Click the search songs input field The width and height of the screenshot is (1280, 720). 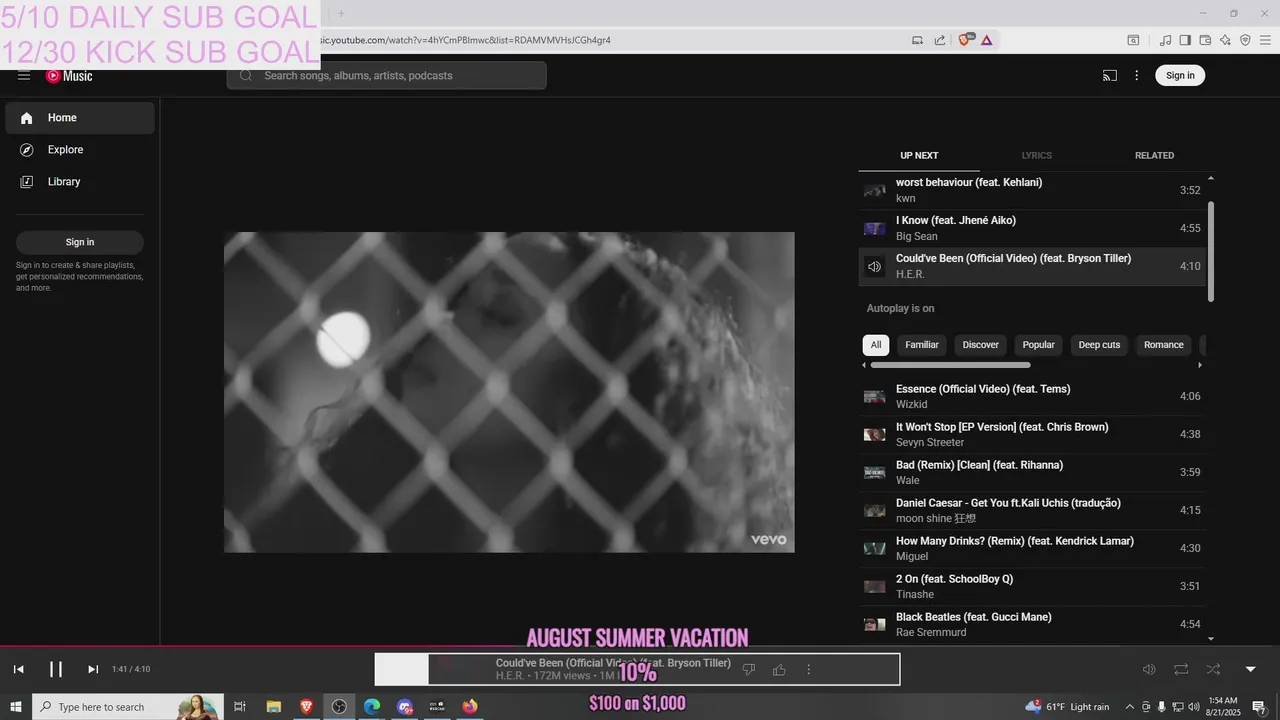[387, 76]
